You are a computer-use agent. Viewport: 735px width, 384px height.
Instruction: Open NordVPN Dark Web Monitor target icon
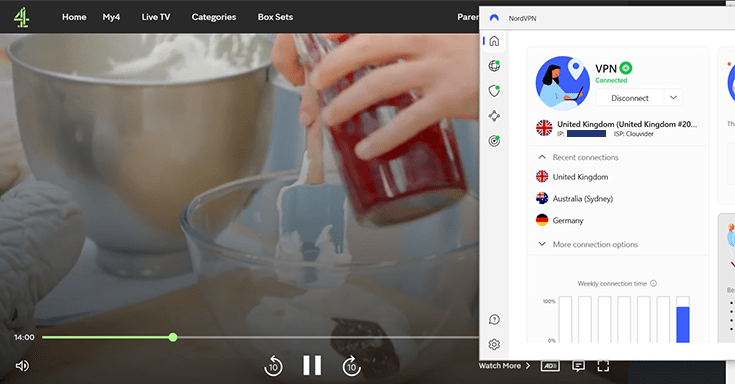click(x=494, y=140)
